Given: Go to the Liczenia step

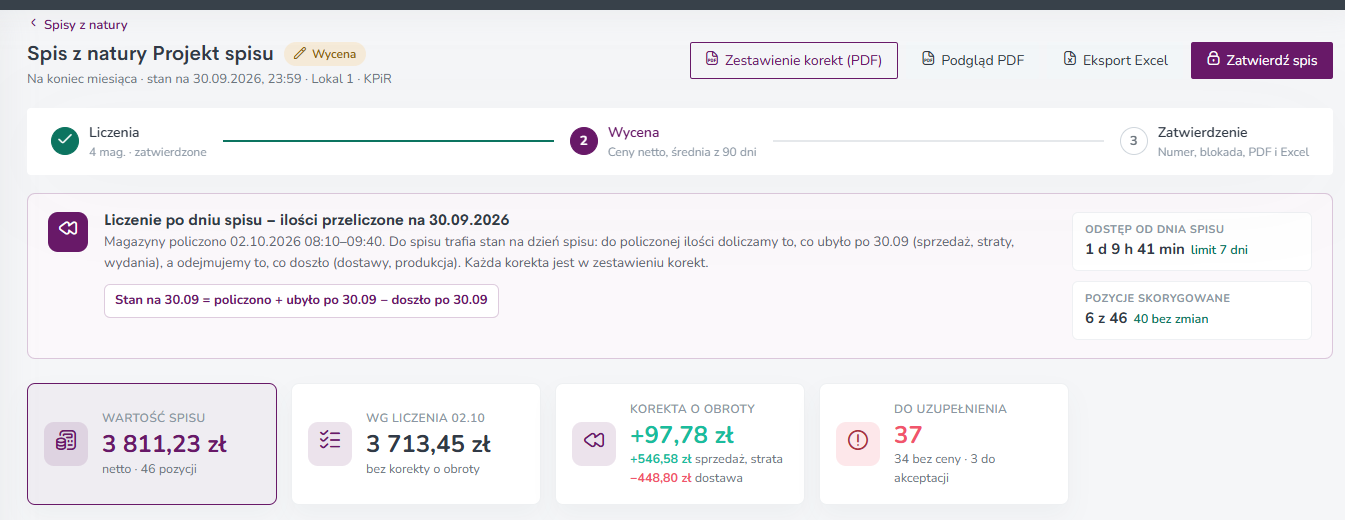Looking at the screenshot, I should tap(128, 142).
